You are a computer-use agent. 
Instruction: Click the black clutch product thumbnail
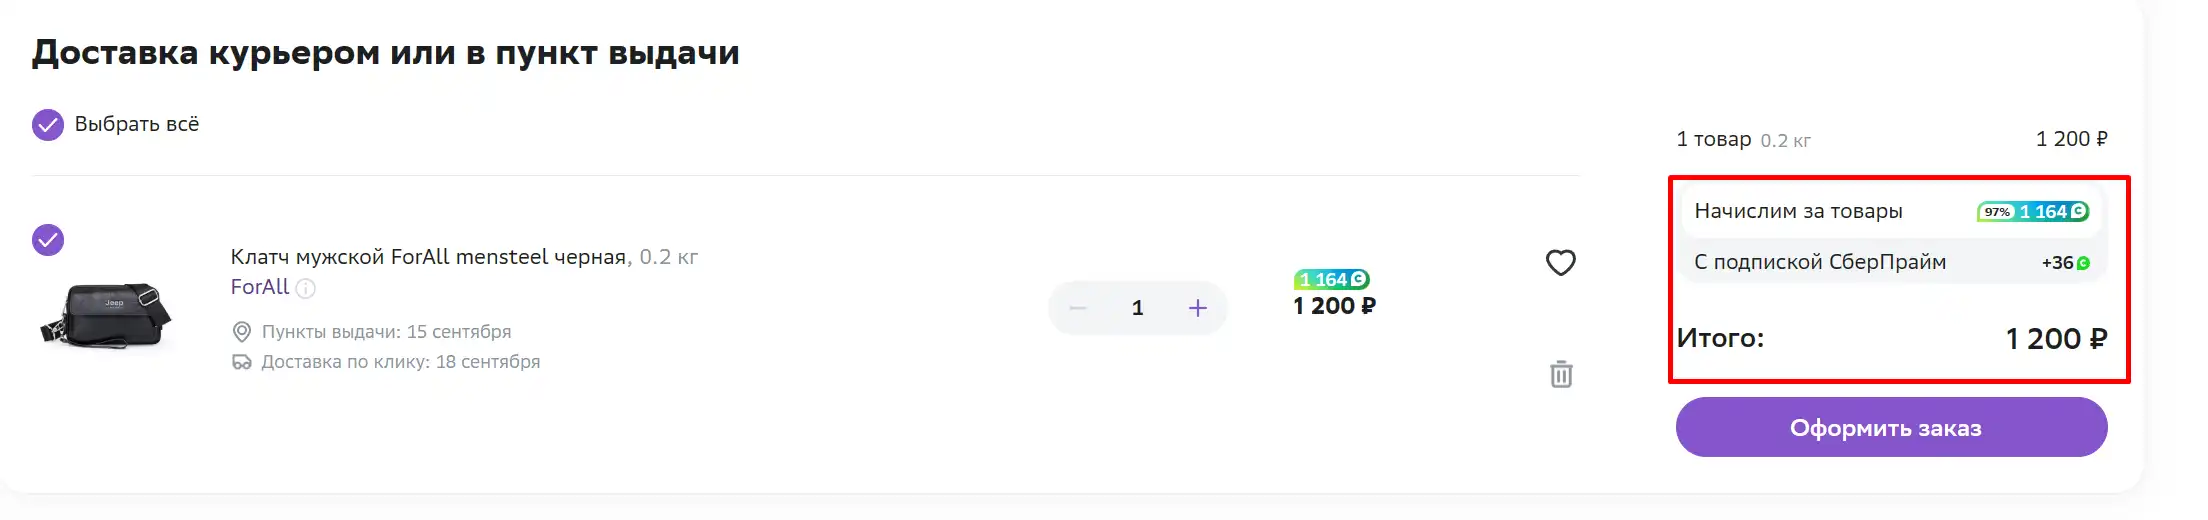[x=107, y=314]
